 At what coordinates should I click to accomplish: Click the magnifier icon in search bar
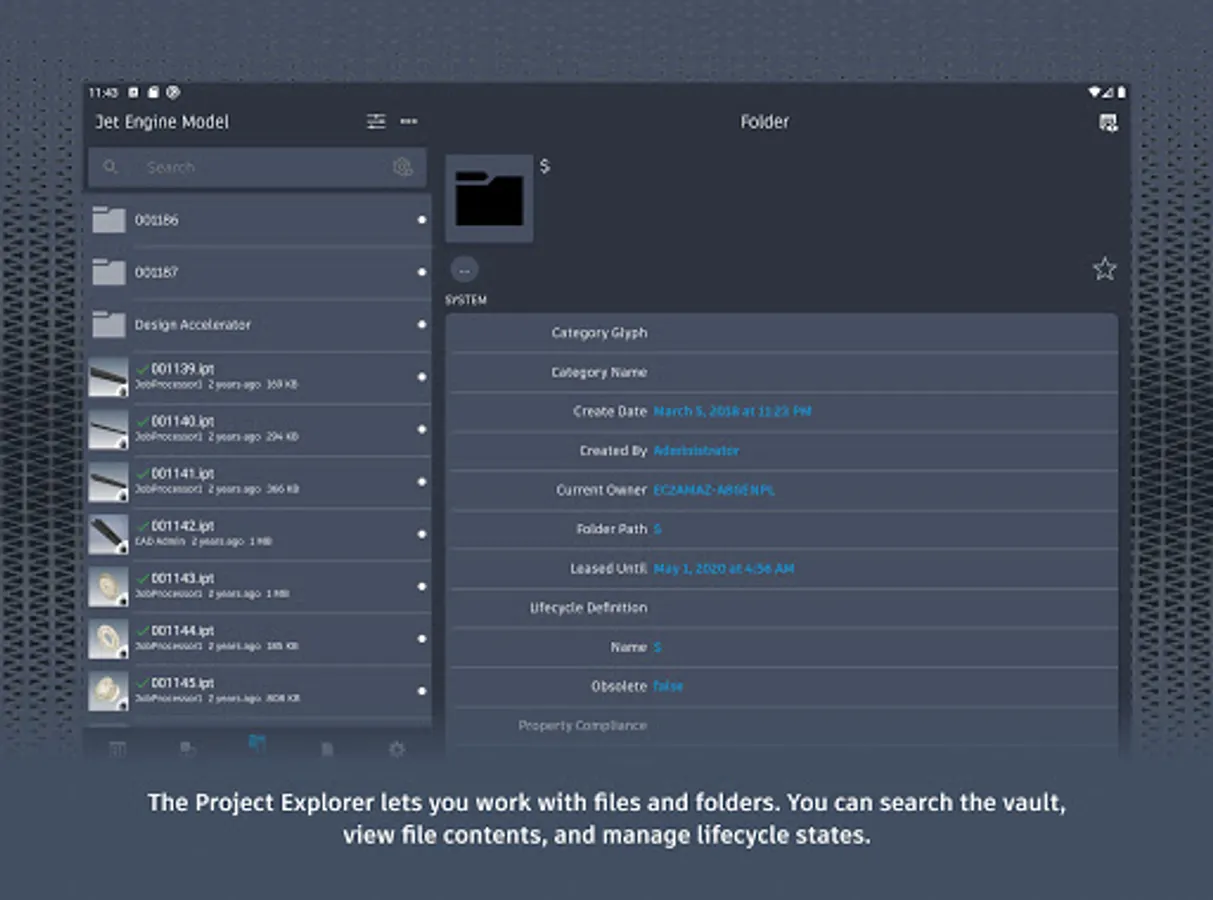coord(111,167)
